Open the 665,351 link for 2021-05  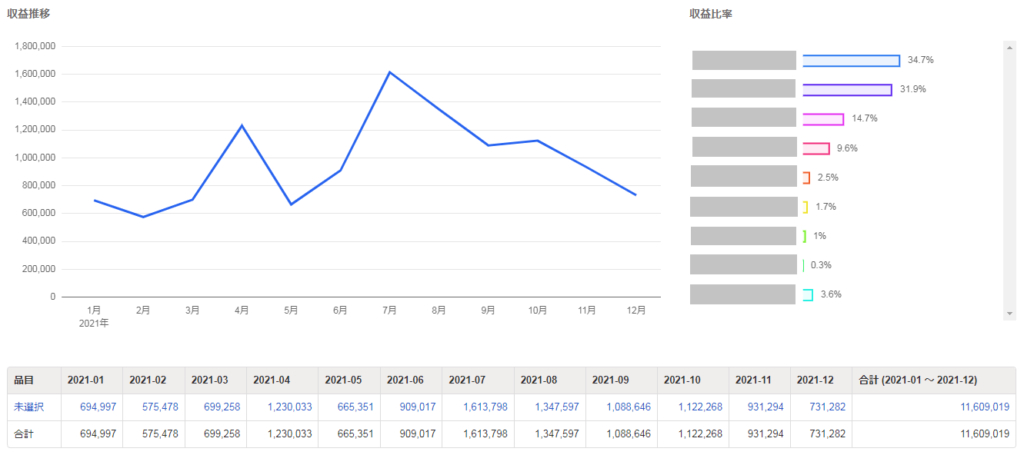point(355,407)
